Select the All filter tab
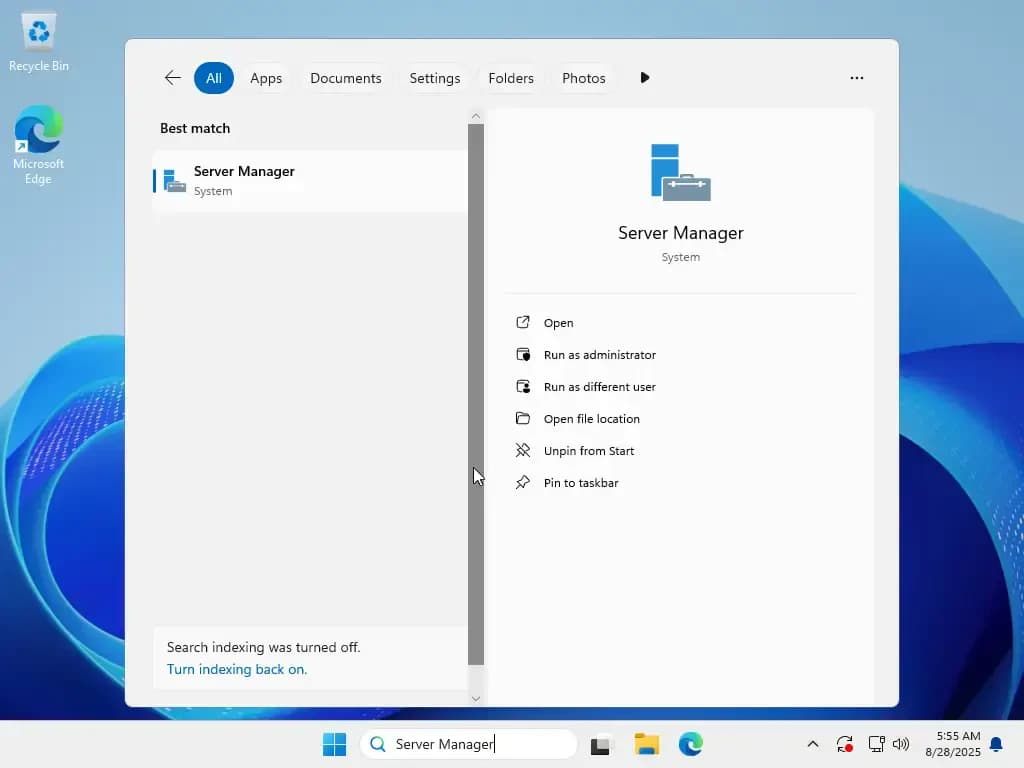The height and width of the screenshot is (768, 1024). pos(214,78)
